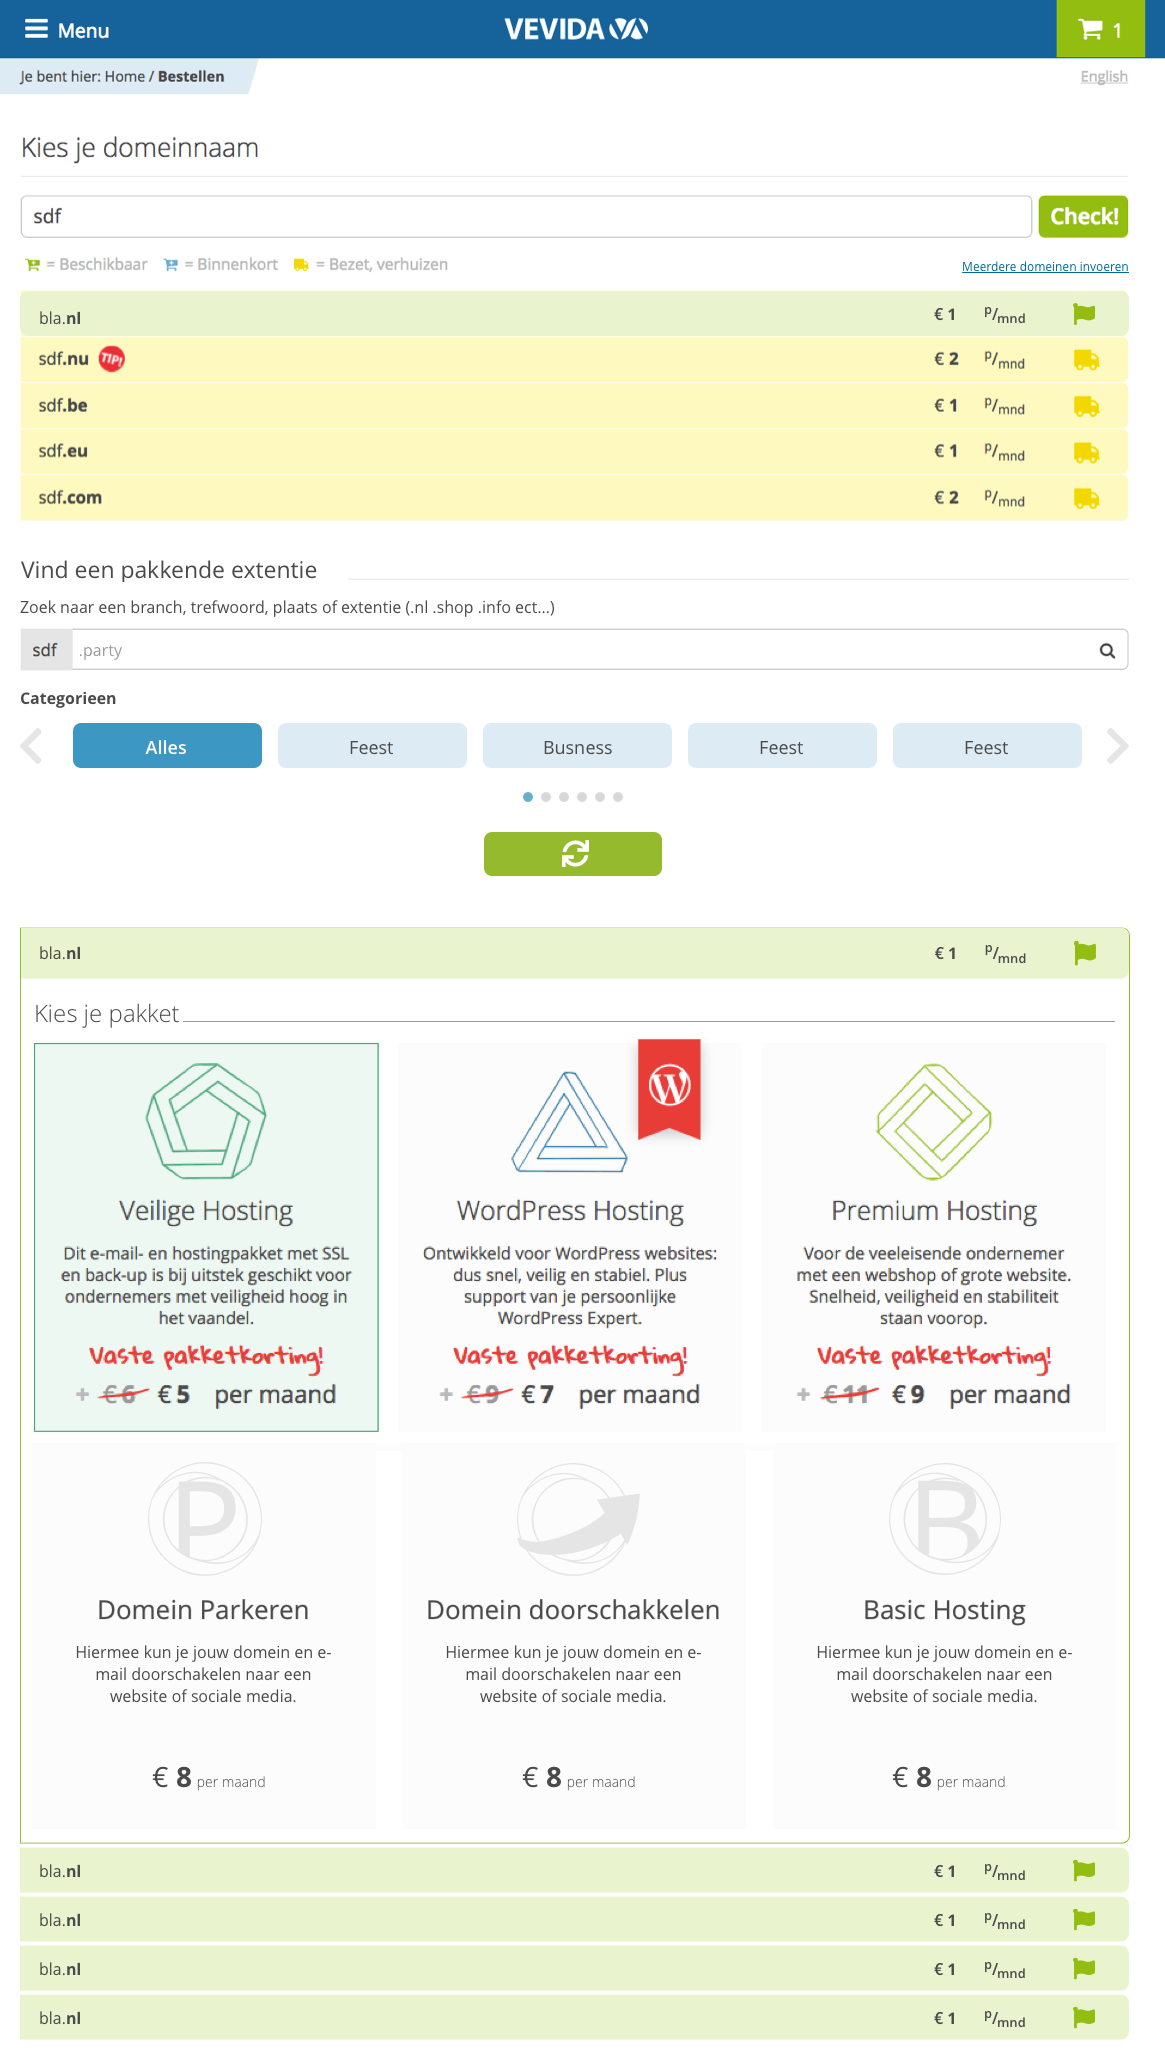The width and height of the screenshot is (1165, 2054).
Task: Click the truck icon for sdf.nu
Action: [1086, 360]
